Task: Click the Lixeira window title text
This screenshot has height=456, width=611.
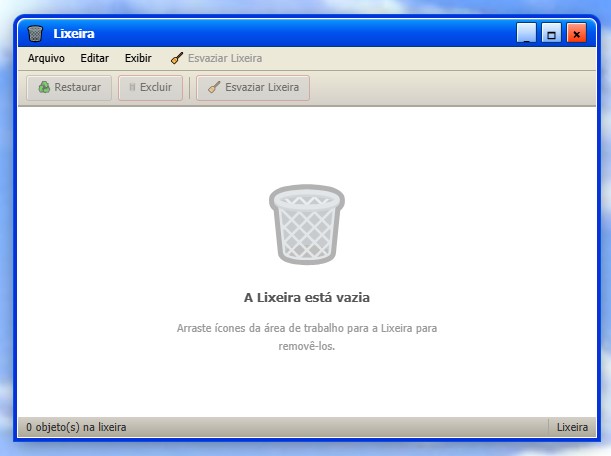Action: point(74,34)
